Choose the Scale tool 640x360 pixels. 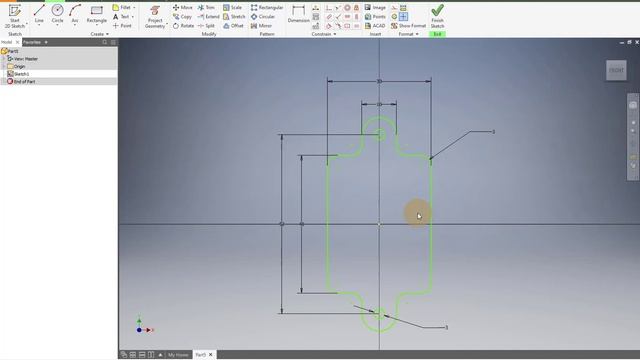click(x=232, y=7)
